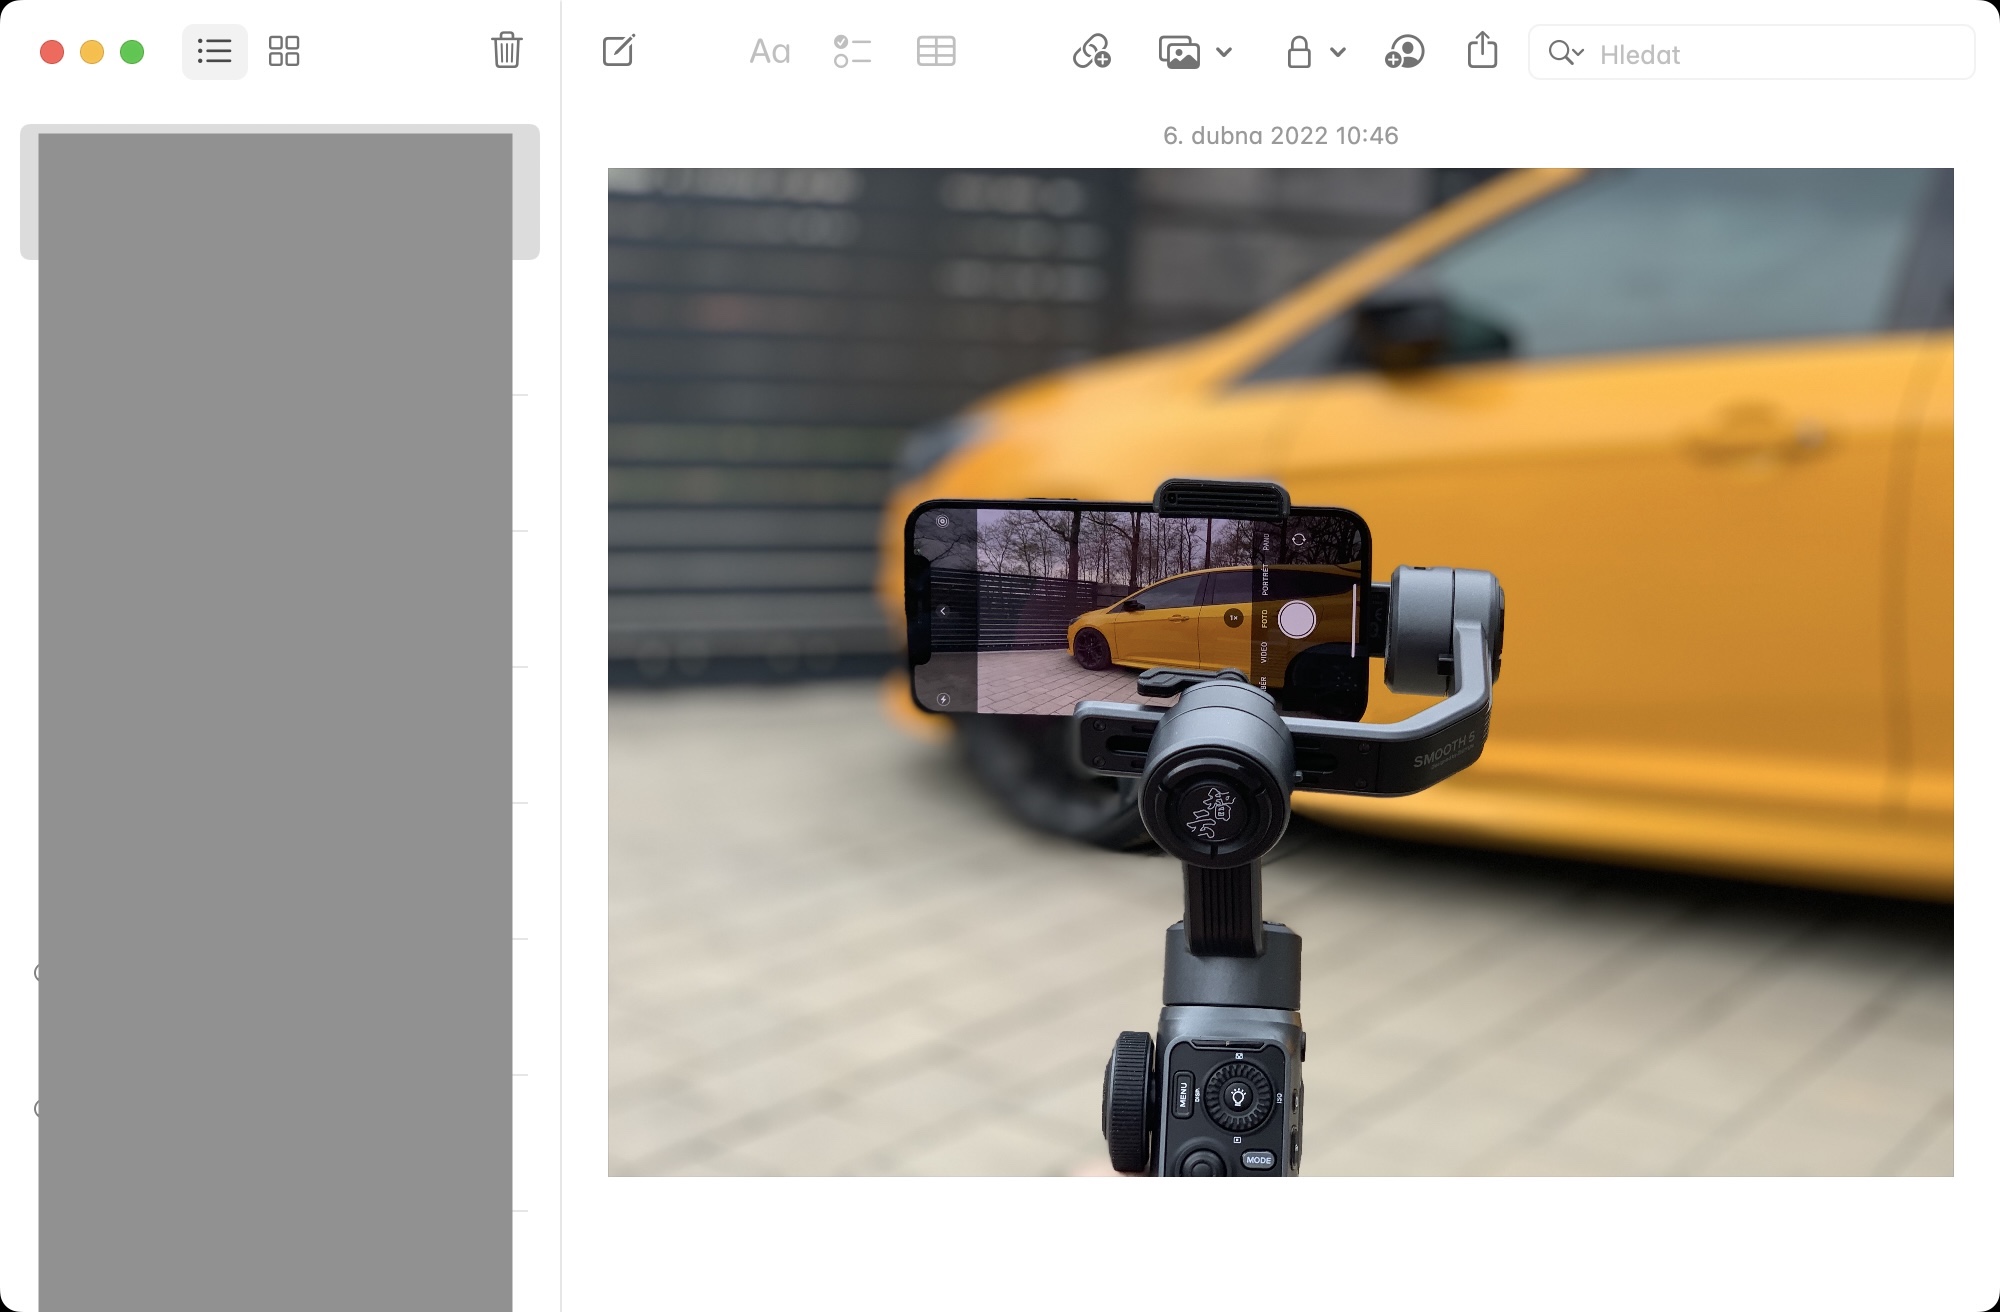Image resolution: width=2000 pixels, height=1312 pixels.
Task: Expand the media dropdown chevron
Action: [1224, 52]
